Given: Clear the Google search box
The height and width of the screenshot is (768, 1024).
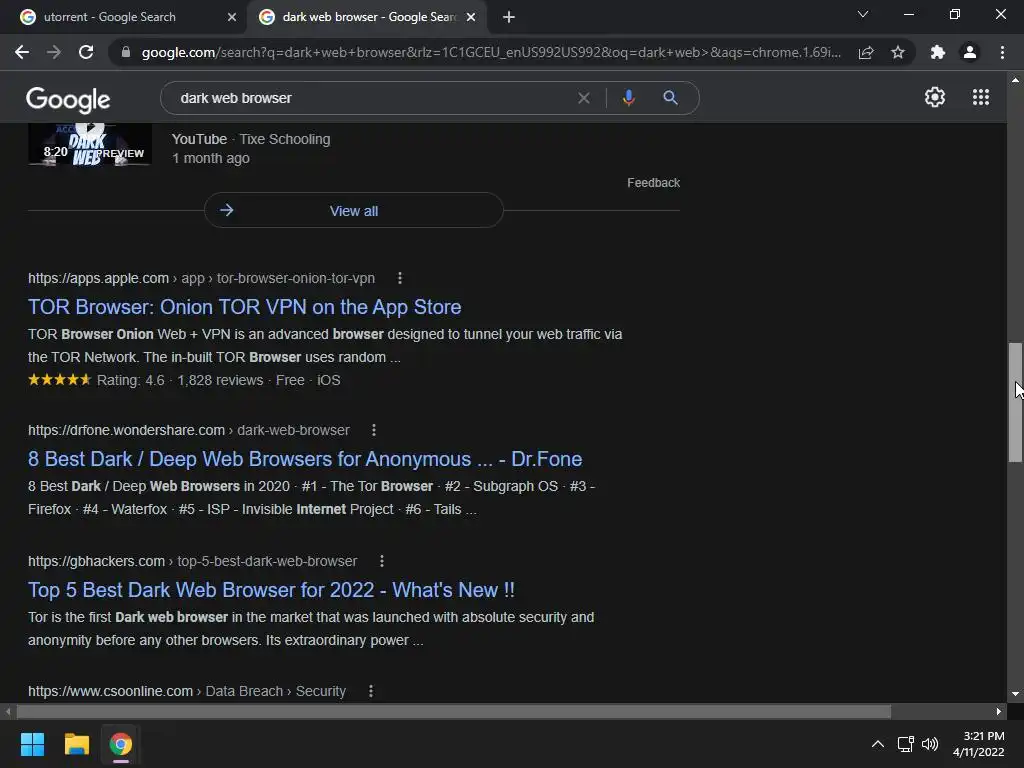Looking at the screenshot, I should coord(584,98).
